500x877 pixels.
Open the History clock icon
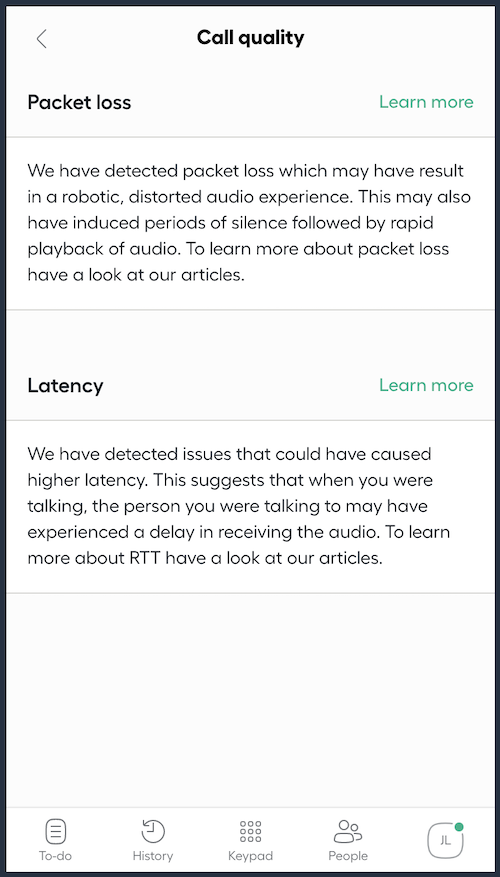point(153,831)
